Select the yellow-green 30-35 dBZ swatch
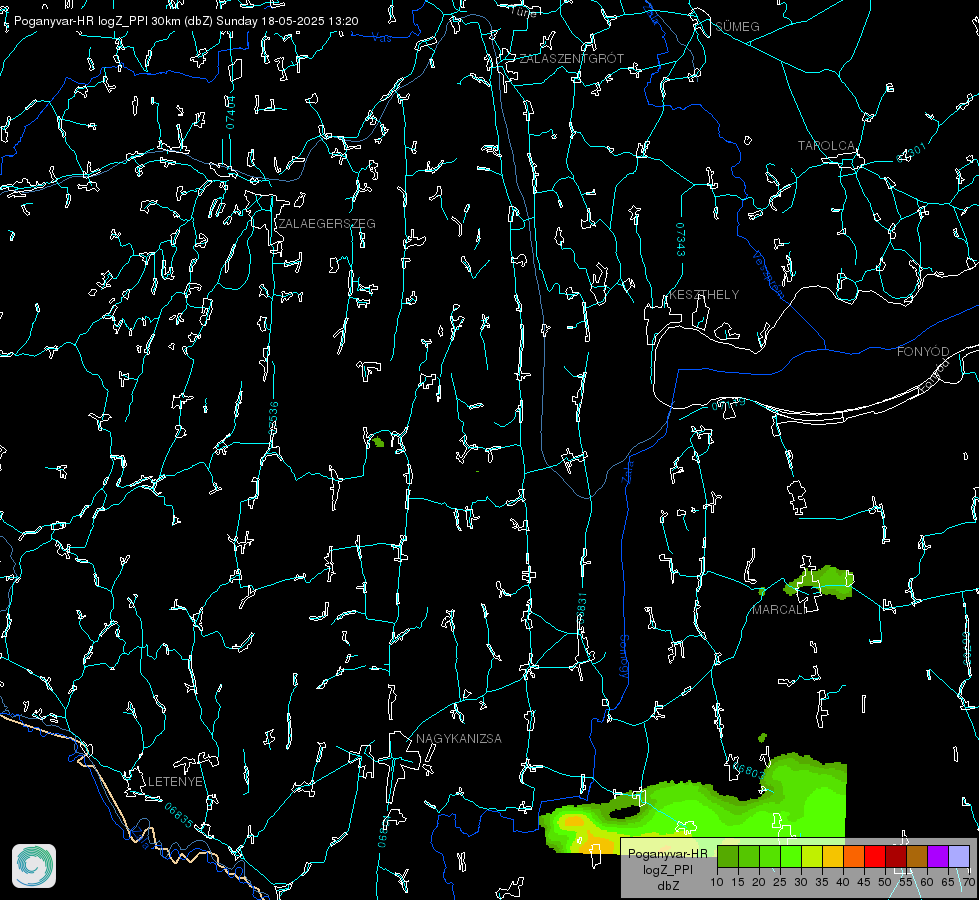 812,856
